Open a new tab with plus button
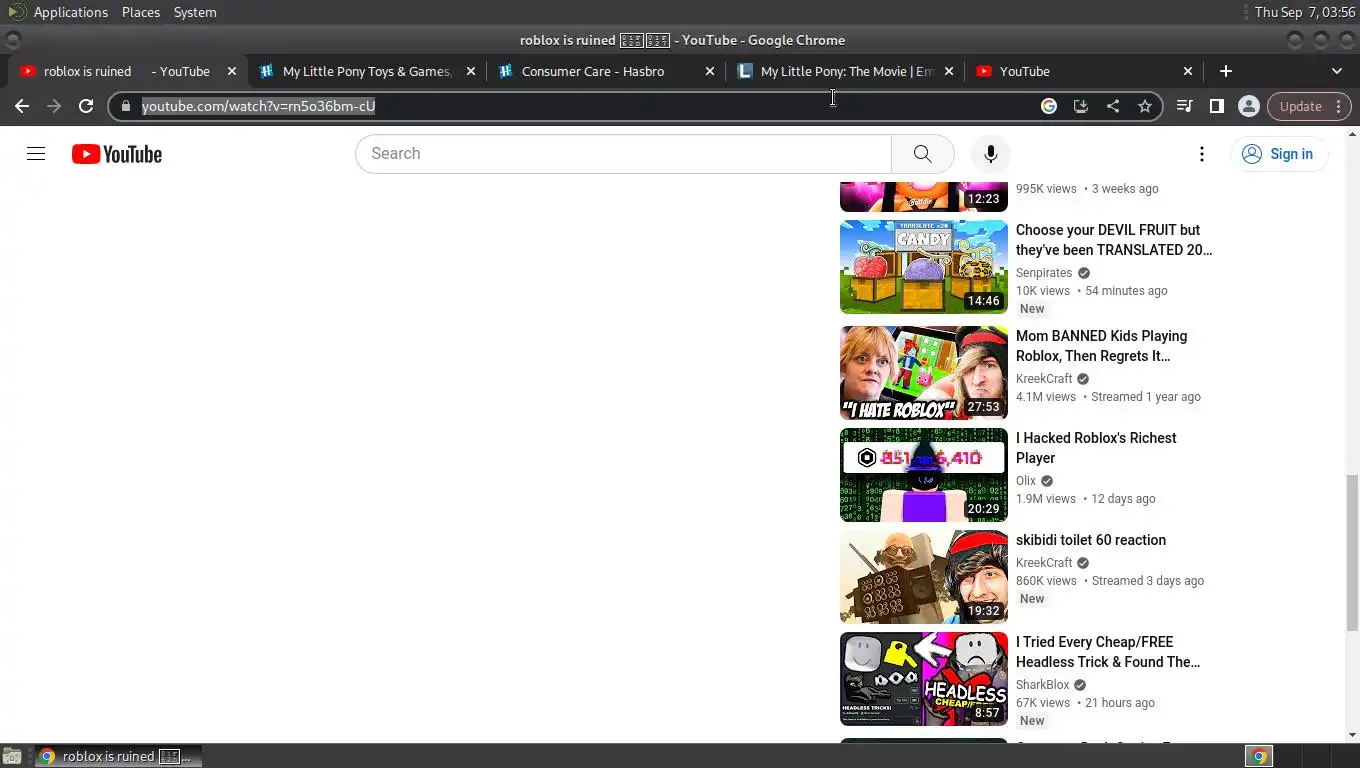The height and width of the screenshot is (768, 1360). (x=1226, y=71)
